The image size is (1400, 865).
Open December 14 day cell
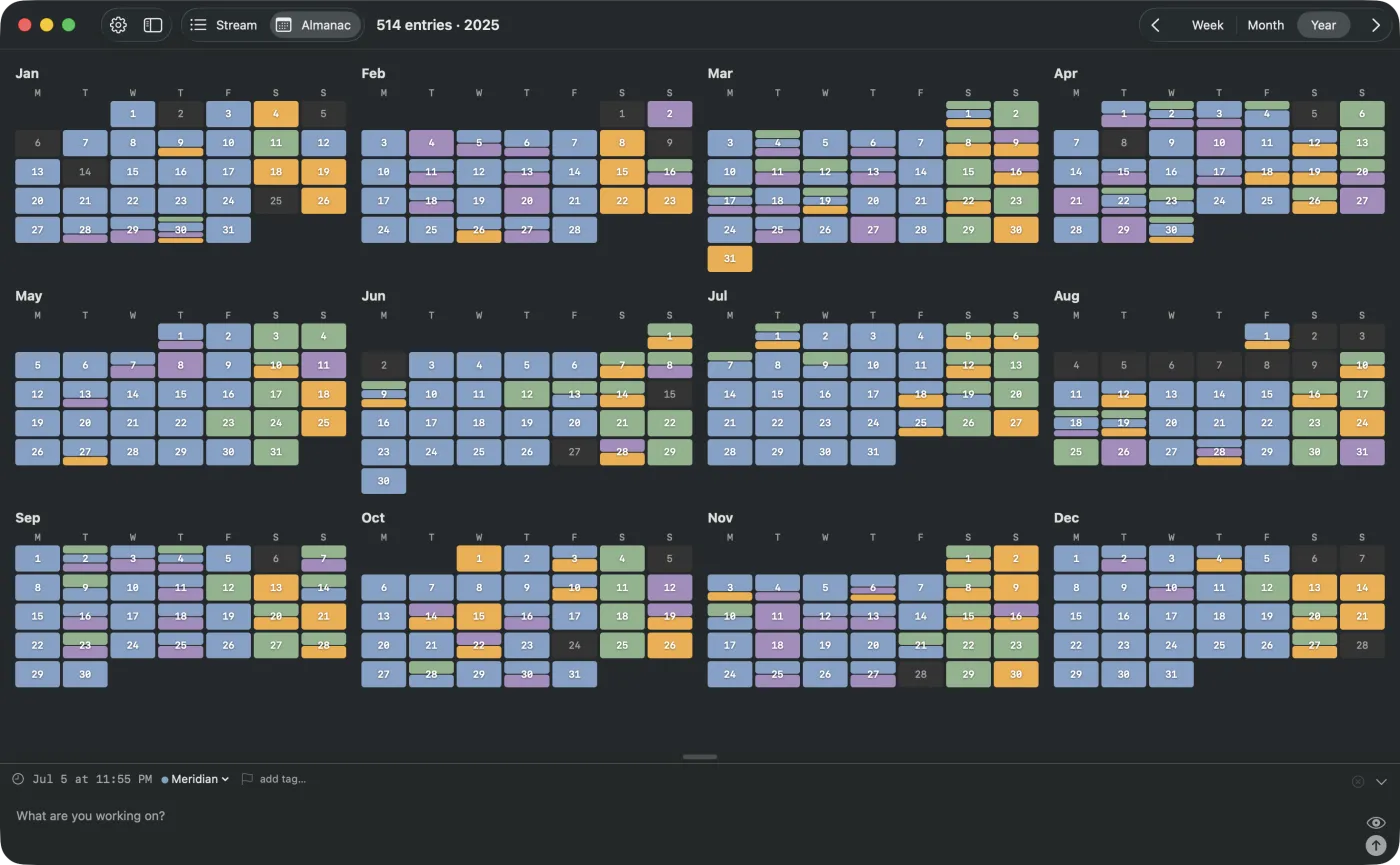coord(1362,587)
